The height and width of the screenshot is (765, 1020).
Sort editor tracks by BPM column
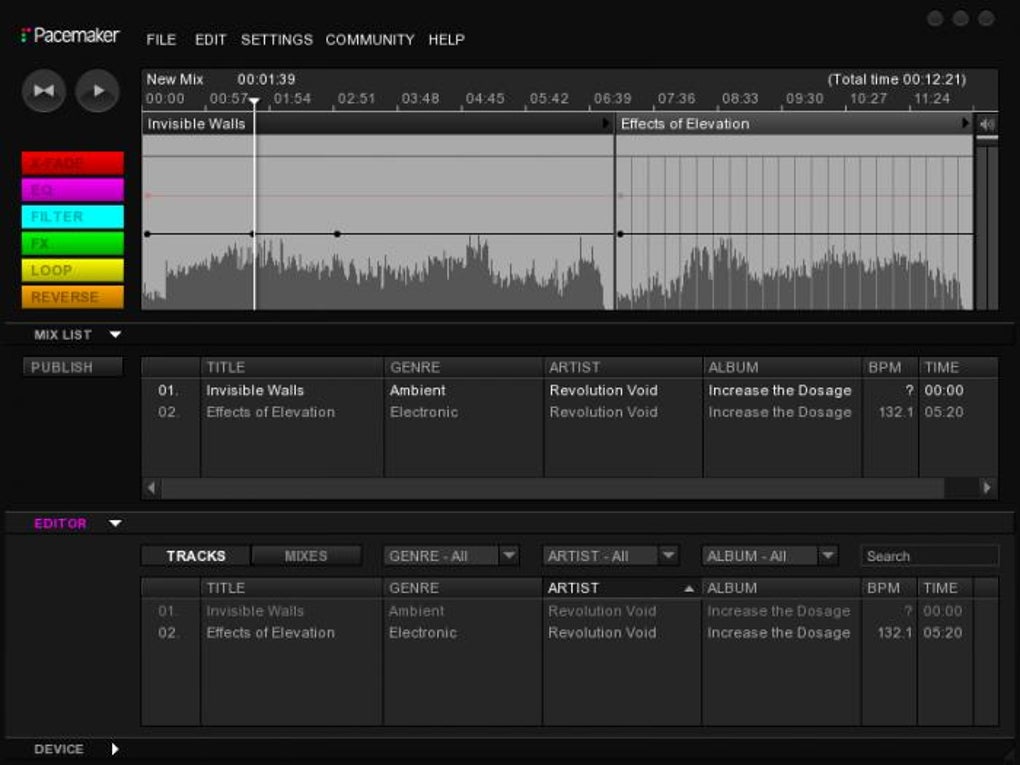[889, 588]
